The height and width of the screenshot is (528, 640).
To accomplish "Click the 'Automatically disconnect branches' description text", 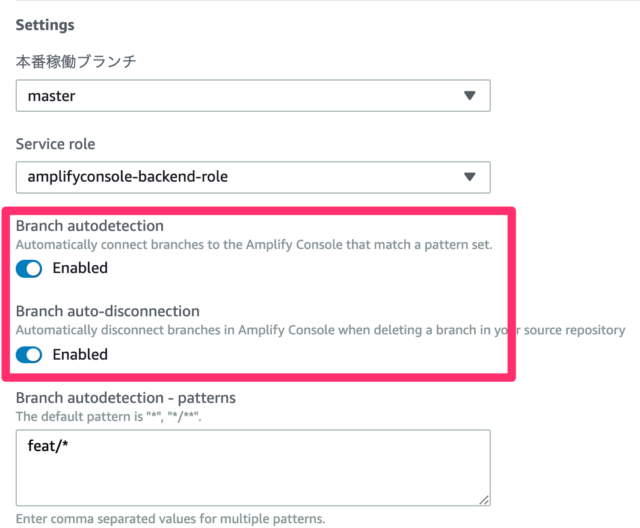I will pos(320,330).
